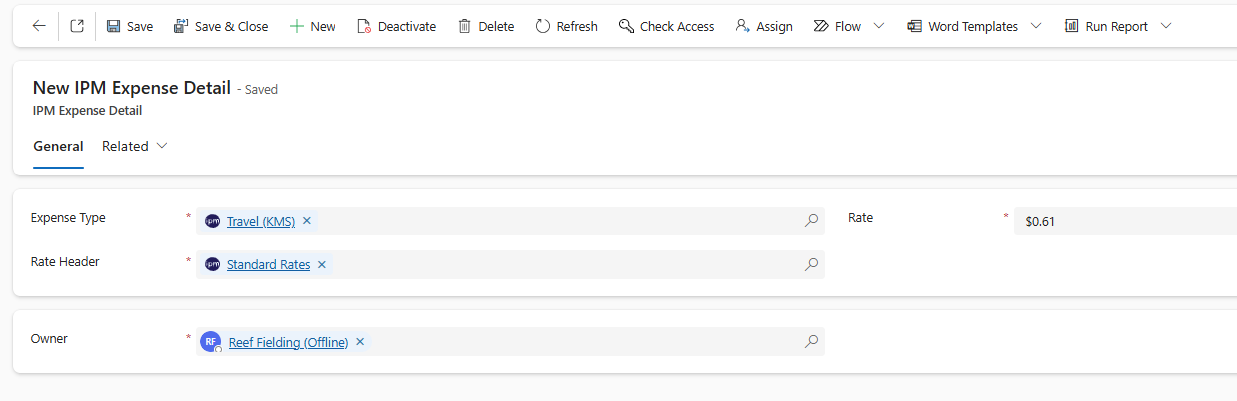Click Save & Close in toolbar

coord(221,26)
